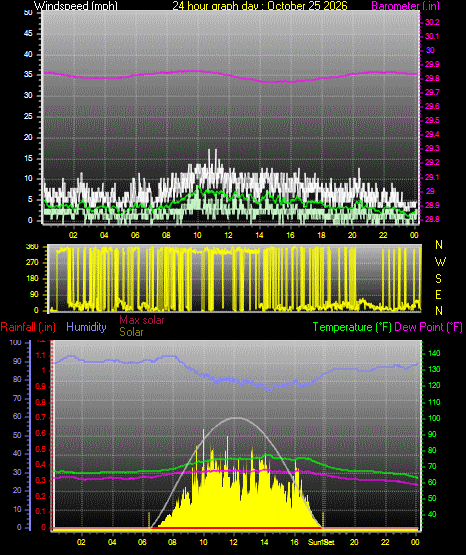Click the "70" on the blue humidity axis
Image resolution: width=466 pixels, height=555 pixels.
point(17,398)
